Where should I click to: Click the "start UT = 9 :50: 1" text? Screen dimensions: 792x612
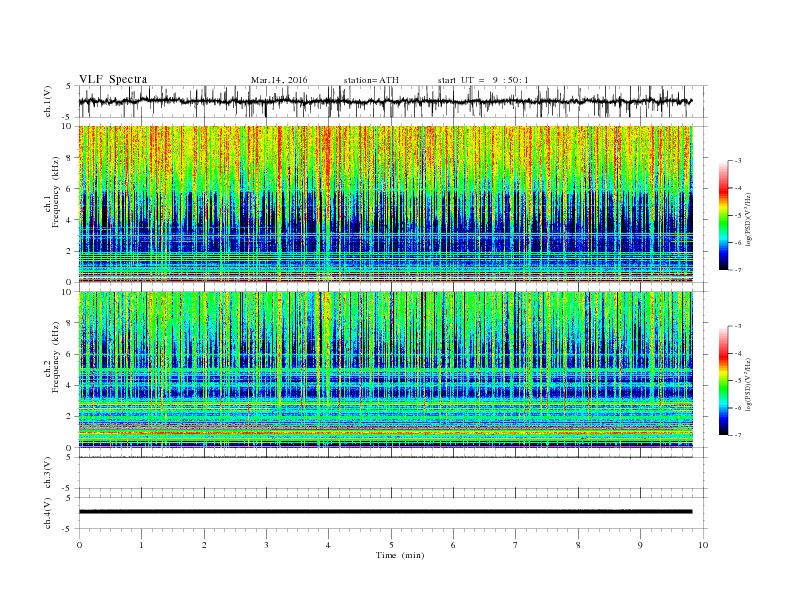click(x=483, y=80)
